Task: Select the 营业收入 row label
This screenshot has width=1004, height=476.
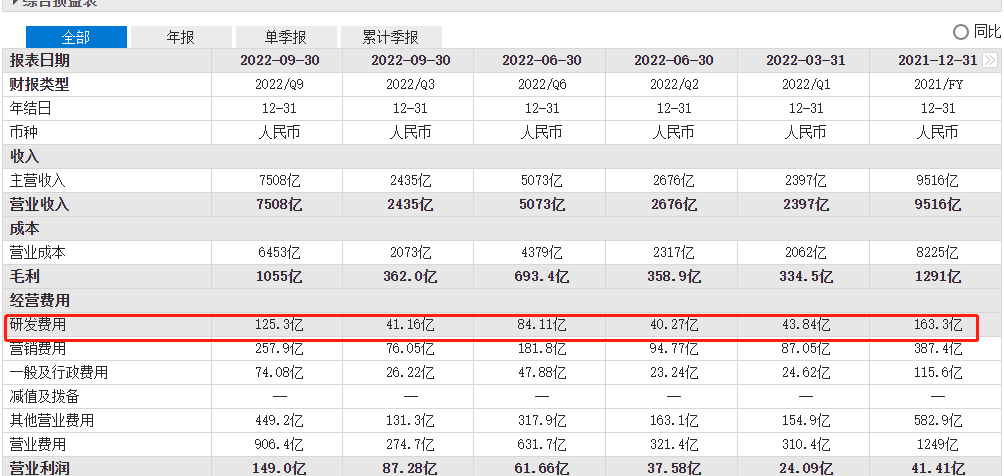Action: 38,204
